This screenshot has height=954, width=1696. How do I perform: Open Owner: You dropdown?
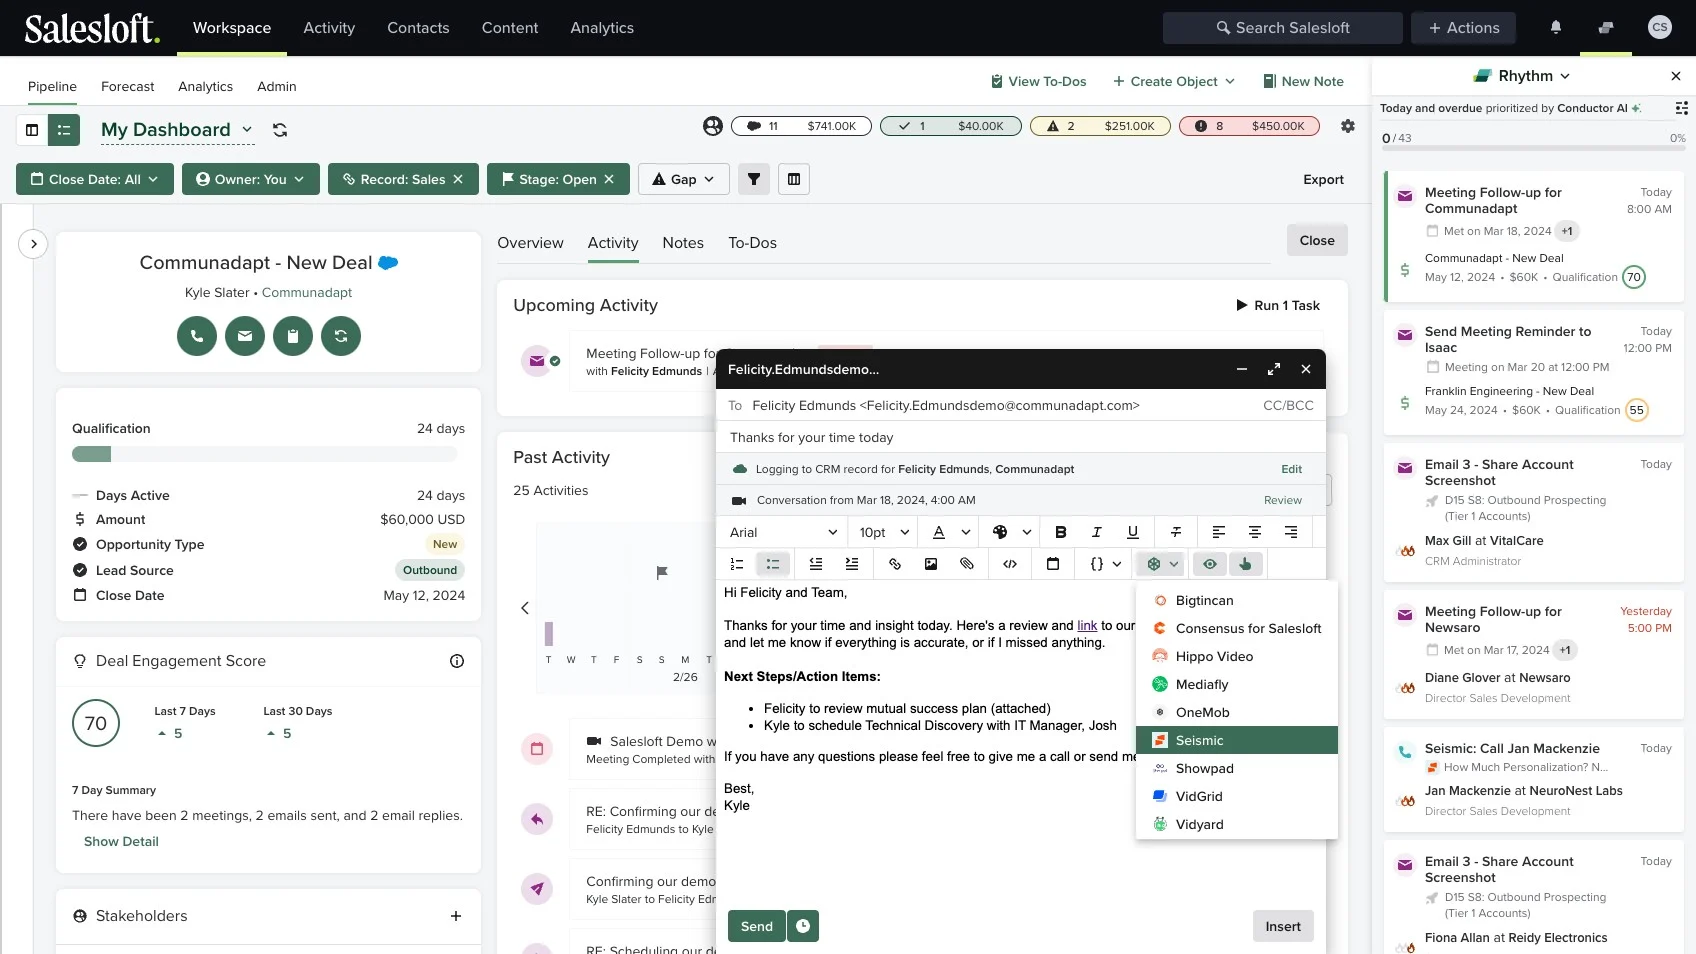click(251, 179)
